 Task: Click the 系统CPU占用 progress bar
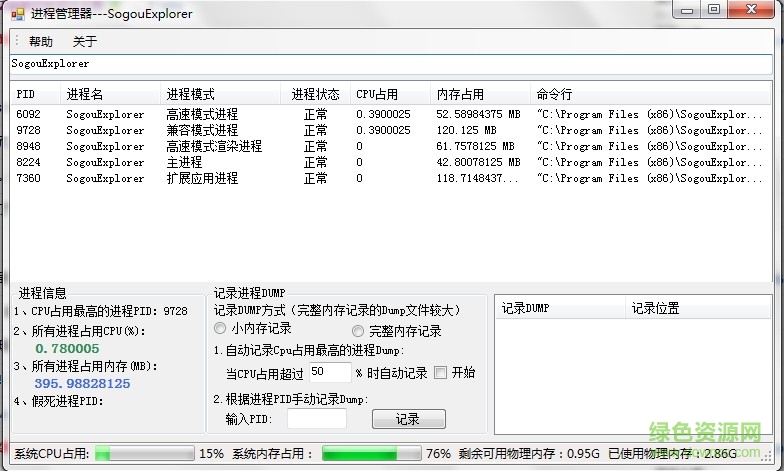(144, 454)
